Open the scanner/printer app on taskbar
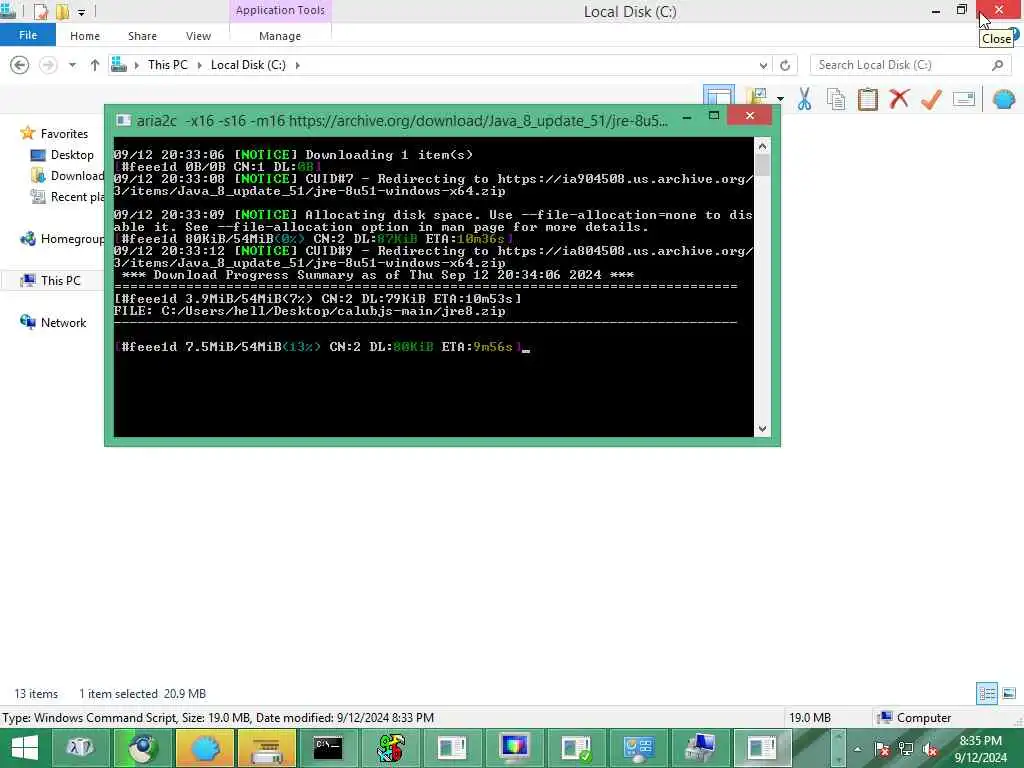1024x768 pixels. click(x=266, y=748)
